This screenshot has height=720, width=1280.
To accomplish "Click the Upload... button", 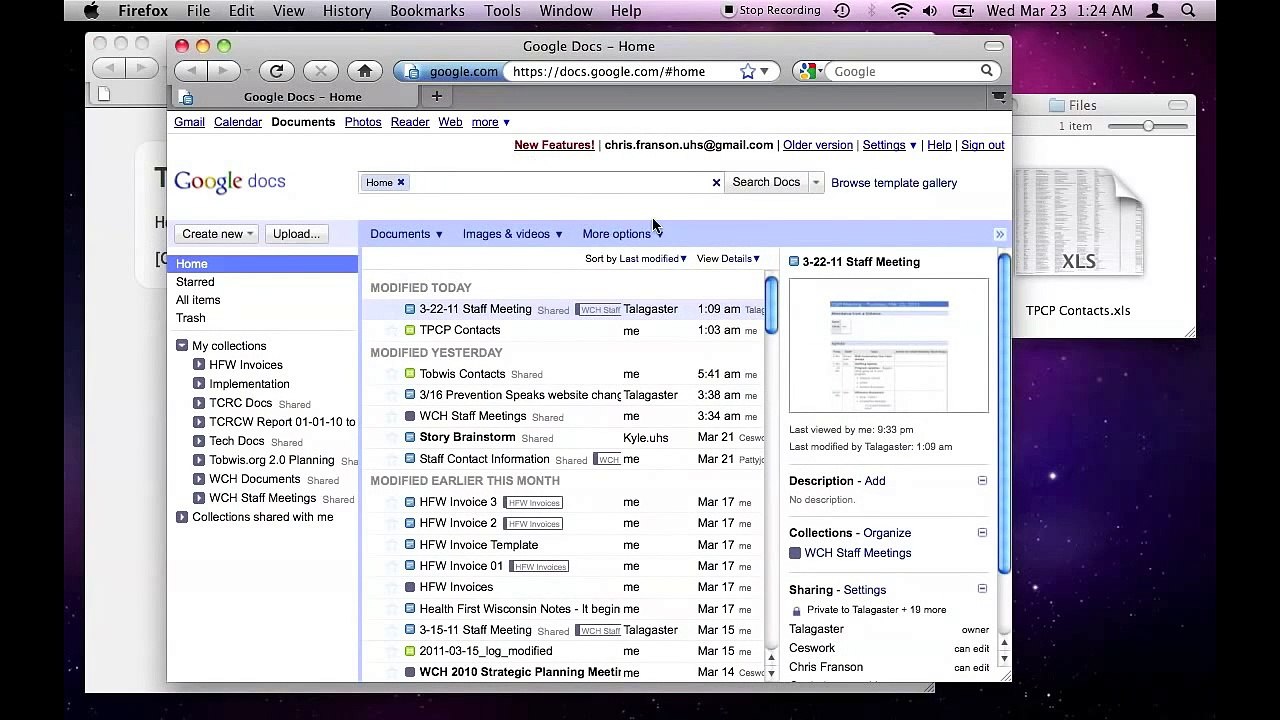I will tap(296, 234).
